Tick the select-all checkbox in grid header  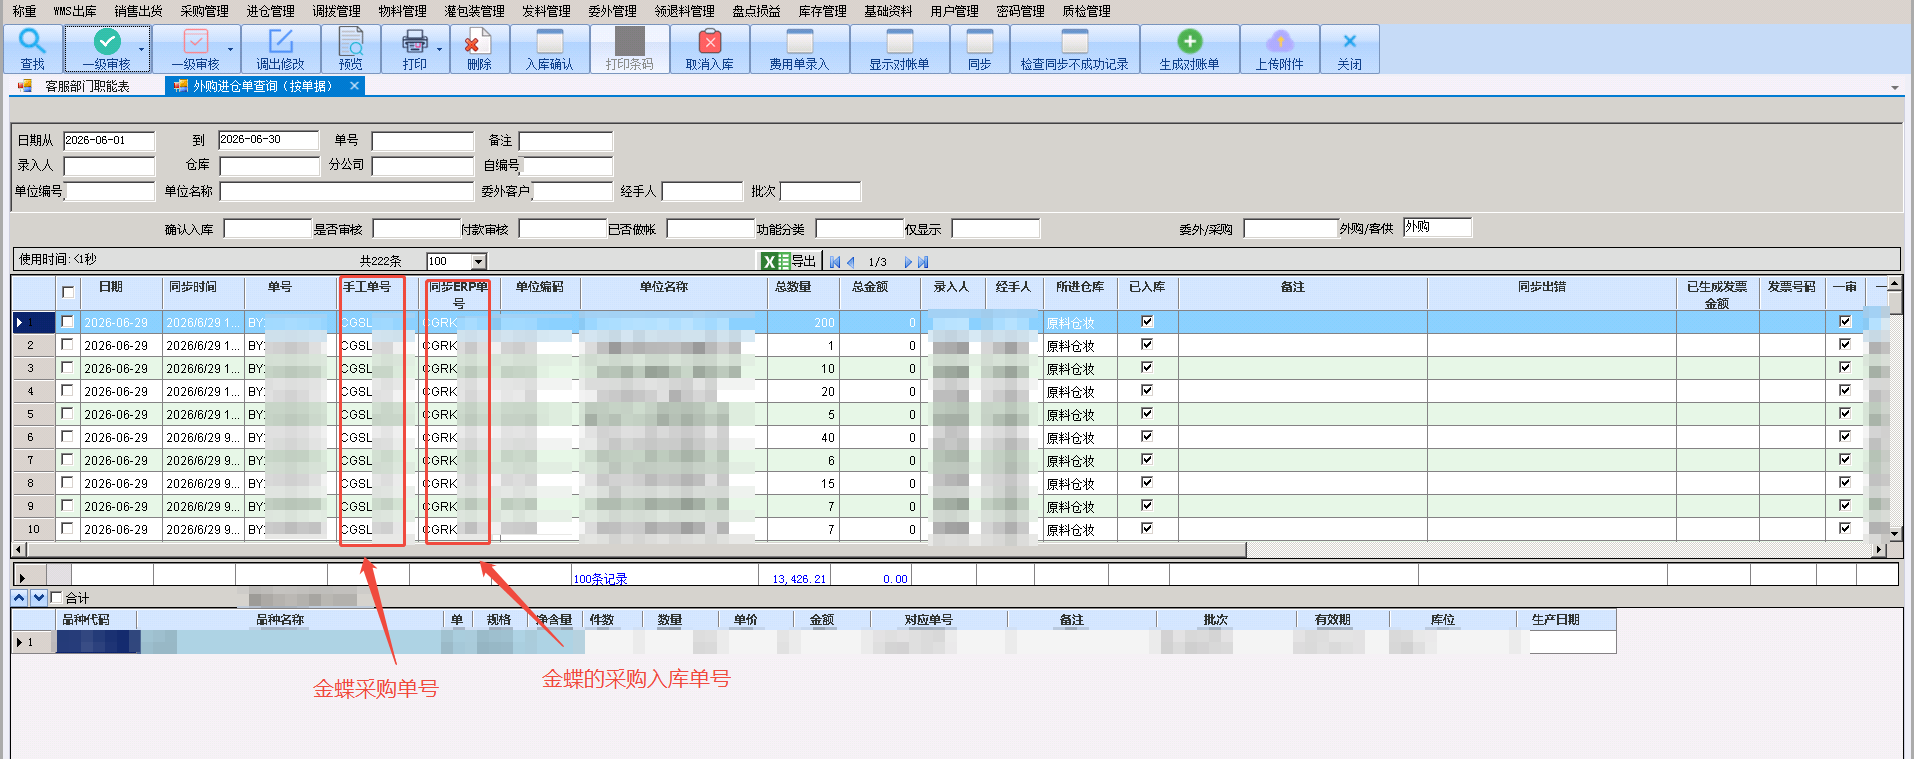click(x=68, y=292)
